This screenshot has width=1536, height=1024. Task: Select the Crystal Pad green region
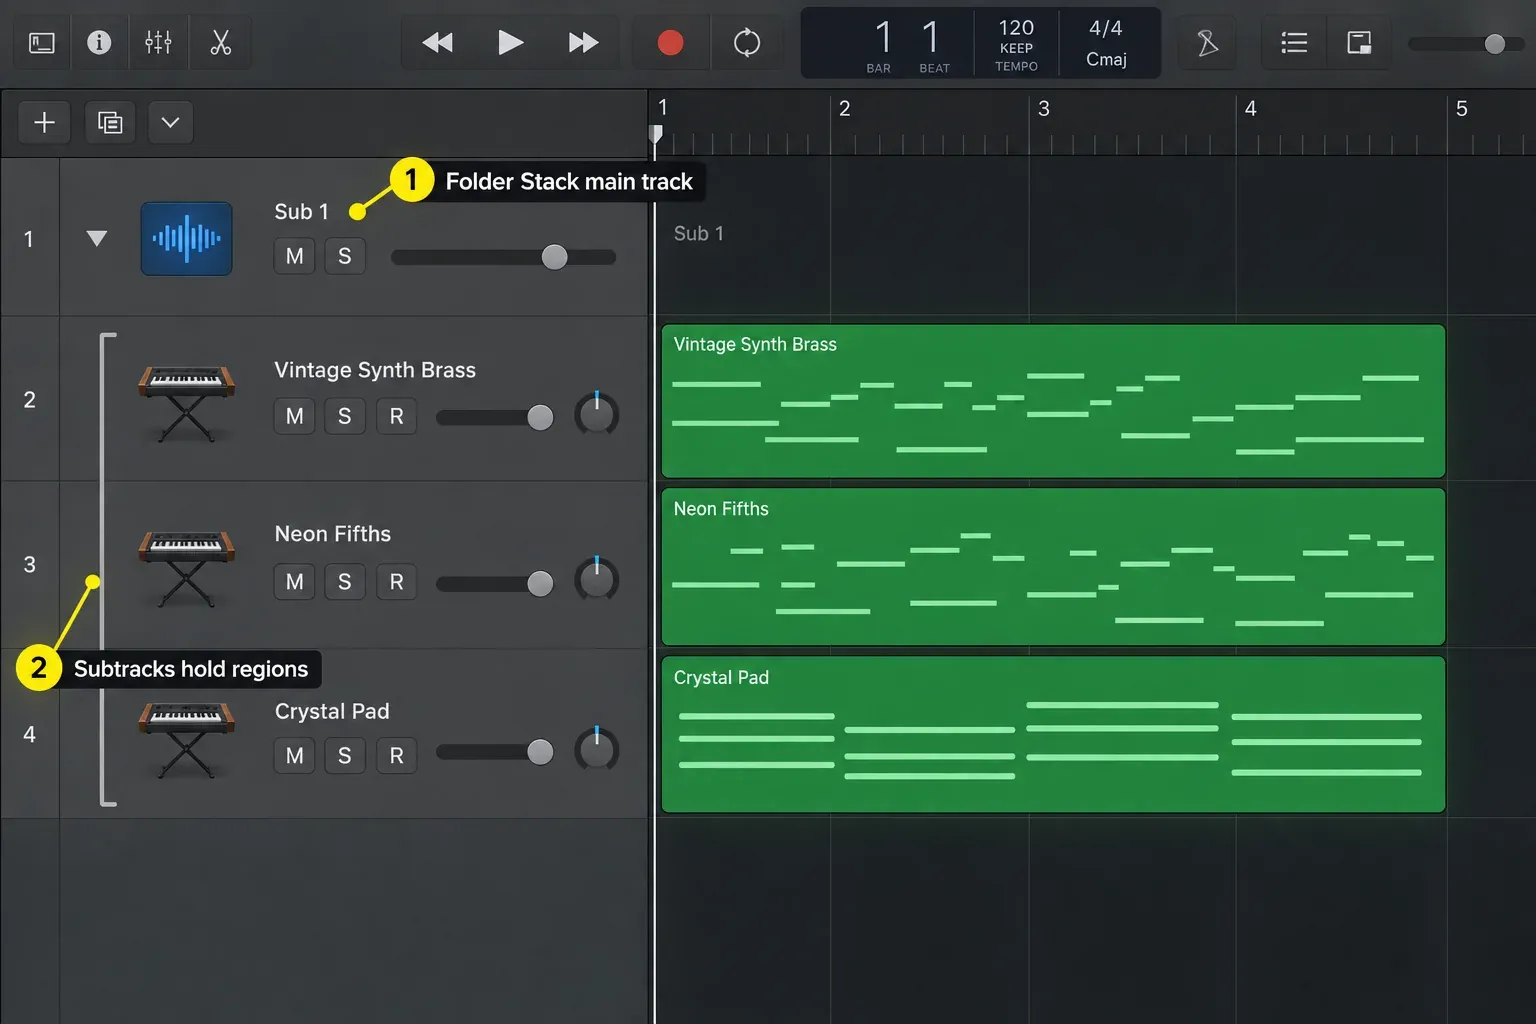click(1053, 734)
